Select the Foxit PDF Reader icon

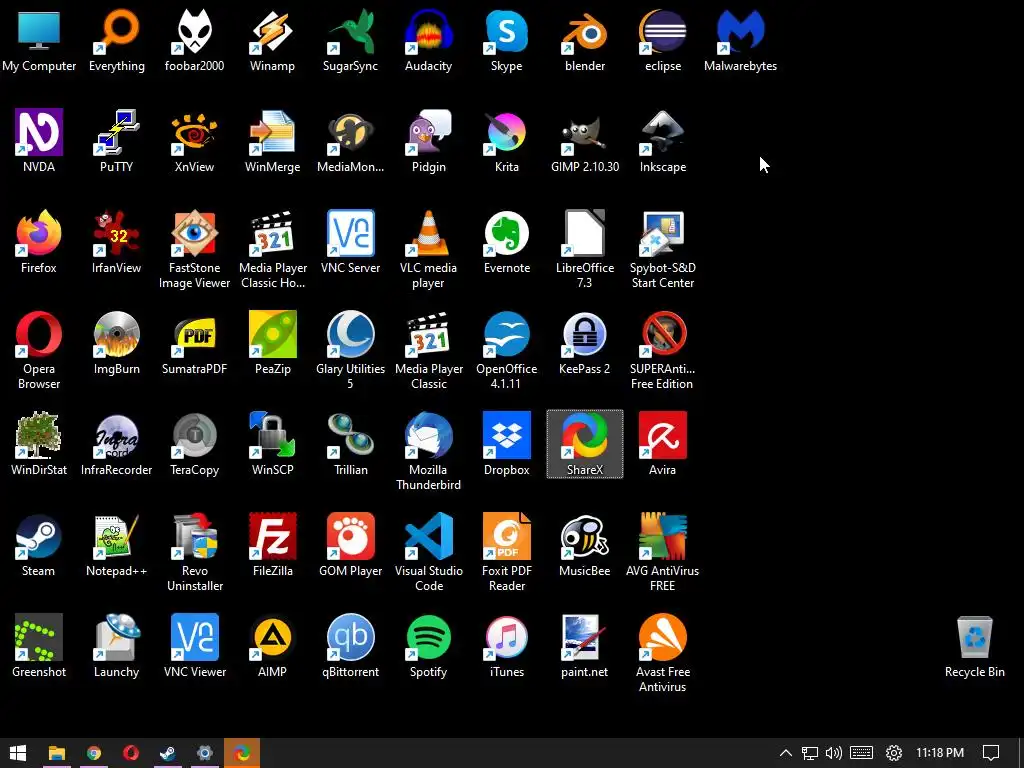(x=506, y=552)
